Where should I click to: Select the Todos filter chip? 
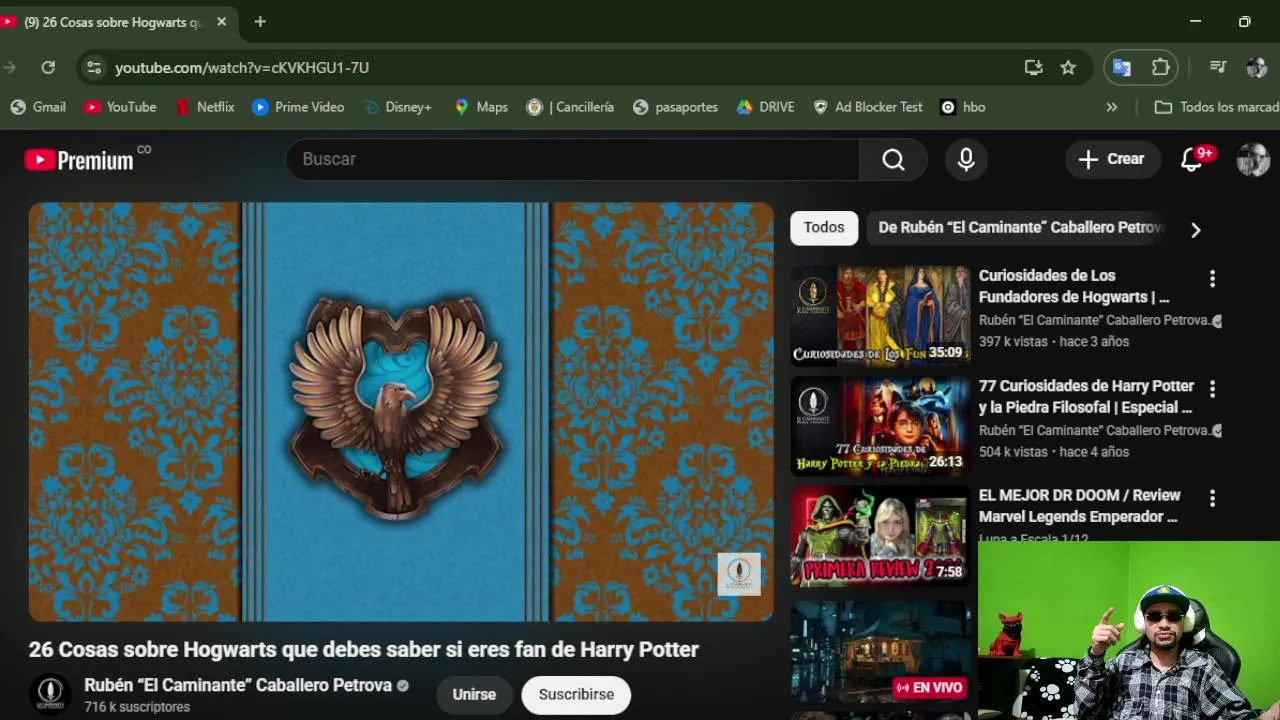(x=824, y=228)
